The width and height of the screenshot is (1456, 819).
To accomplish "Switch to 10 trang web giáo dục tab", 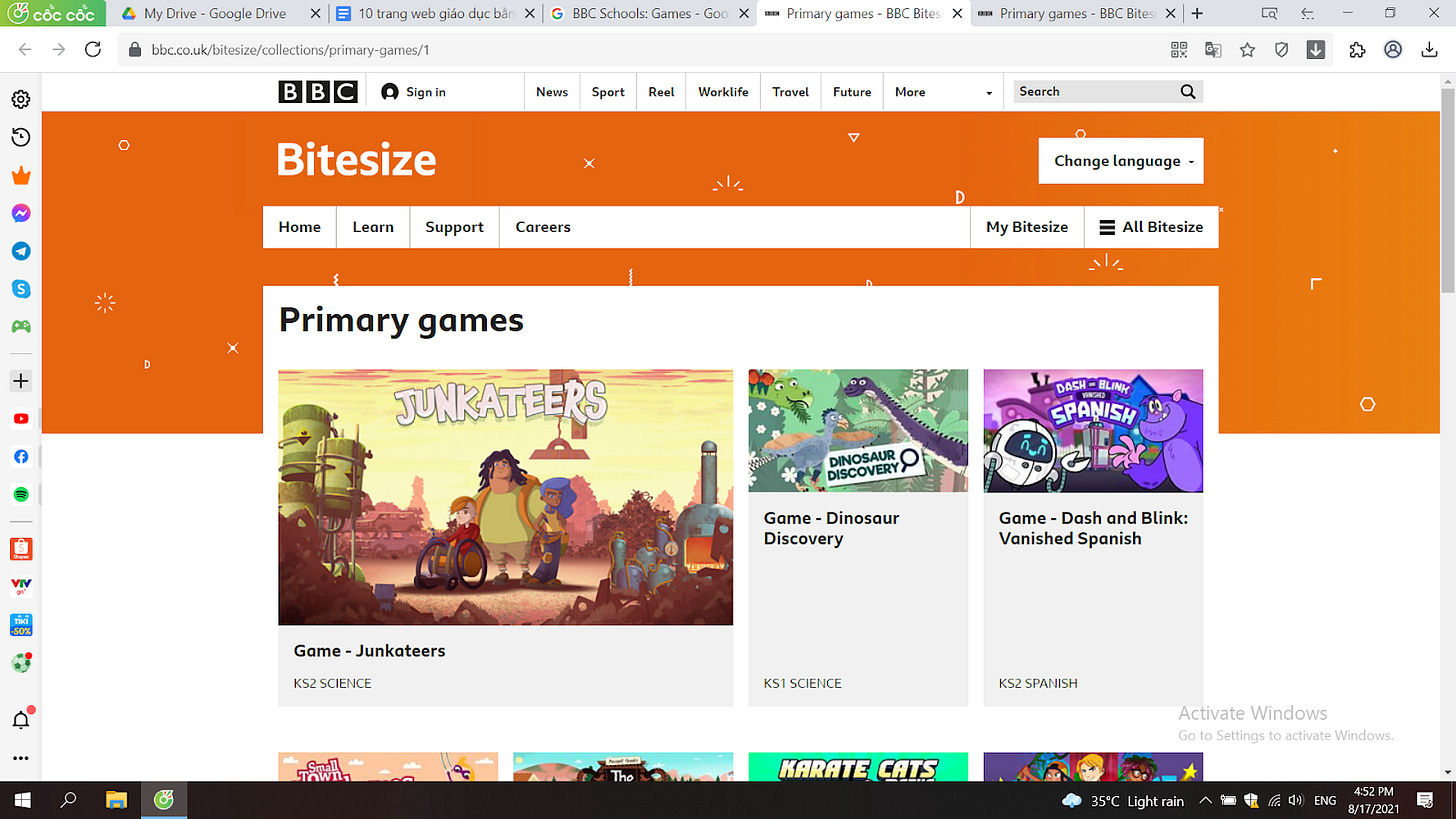I will pyautogui.click(x=436, y=14).
